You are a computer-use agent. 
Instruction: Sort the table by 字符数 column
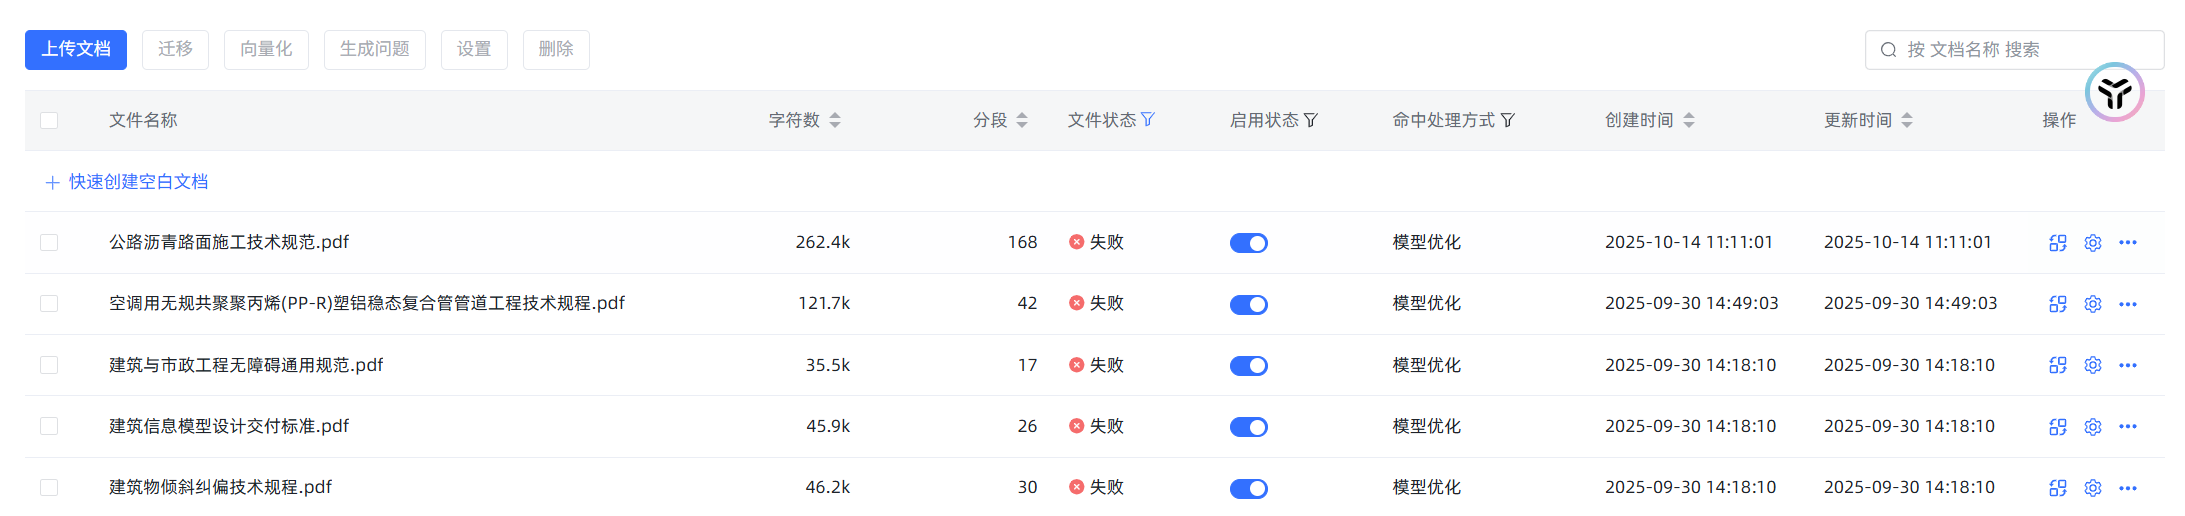coord(834,121)
